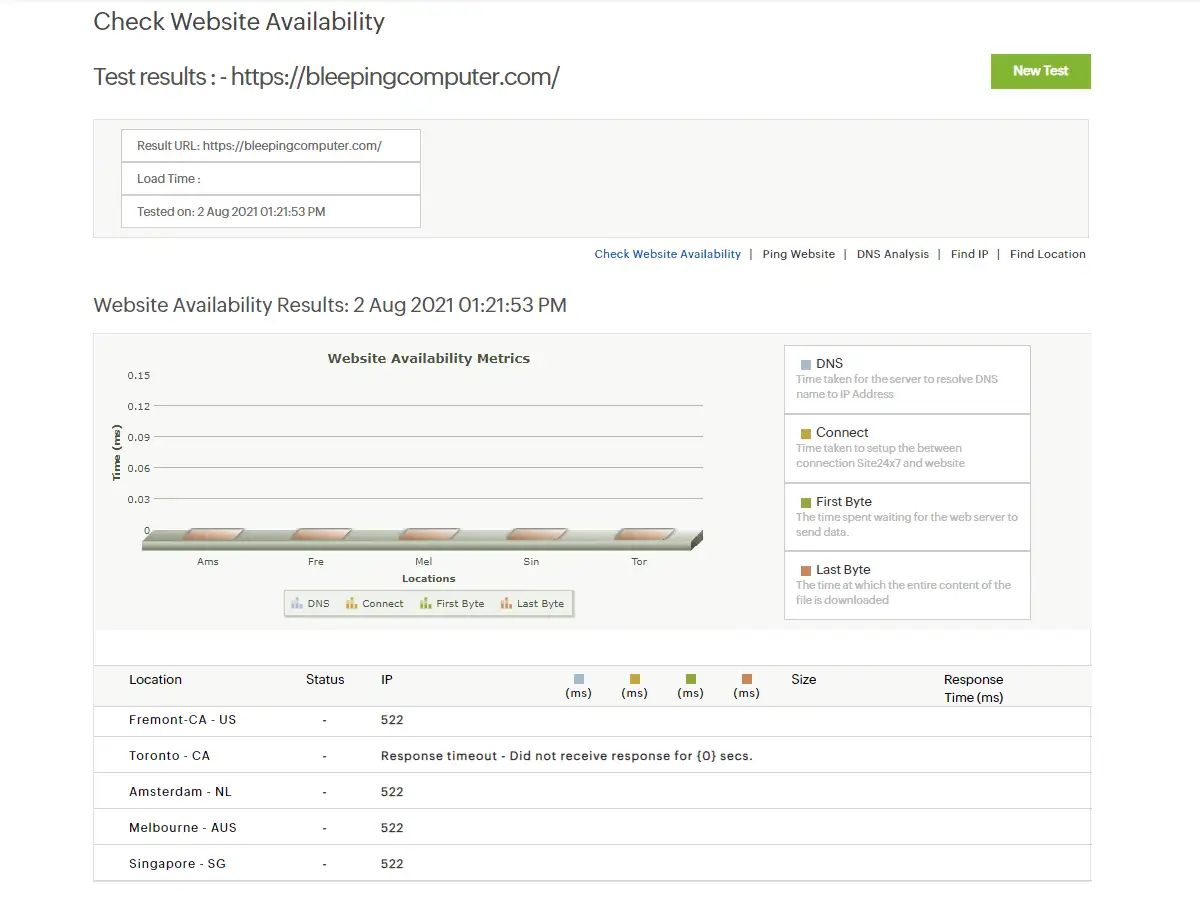Open the Ping Website link
Image resolution: width=1200 pixels, height=906 pixels.
coord(798,254)
